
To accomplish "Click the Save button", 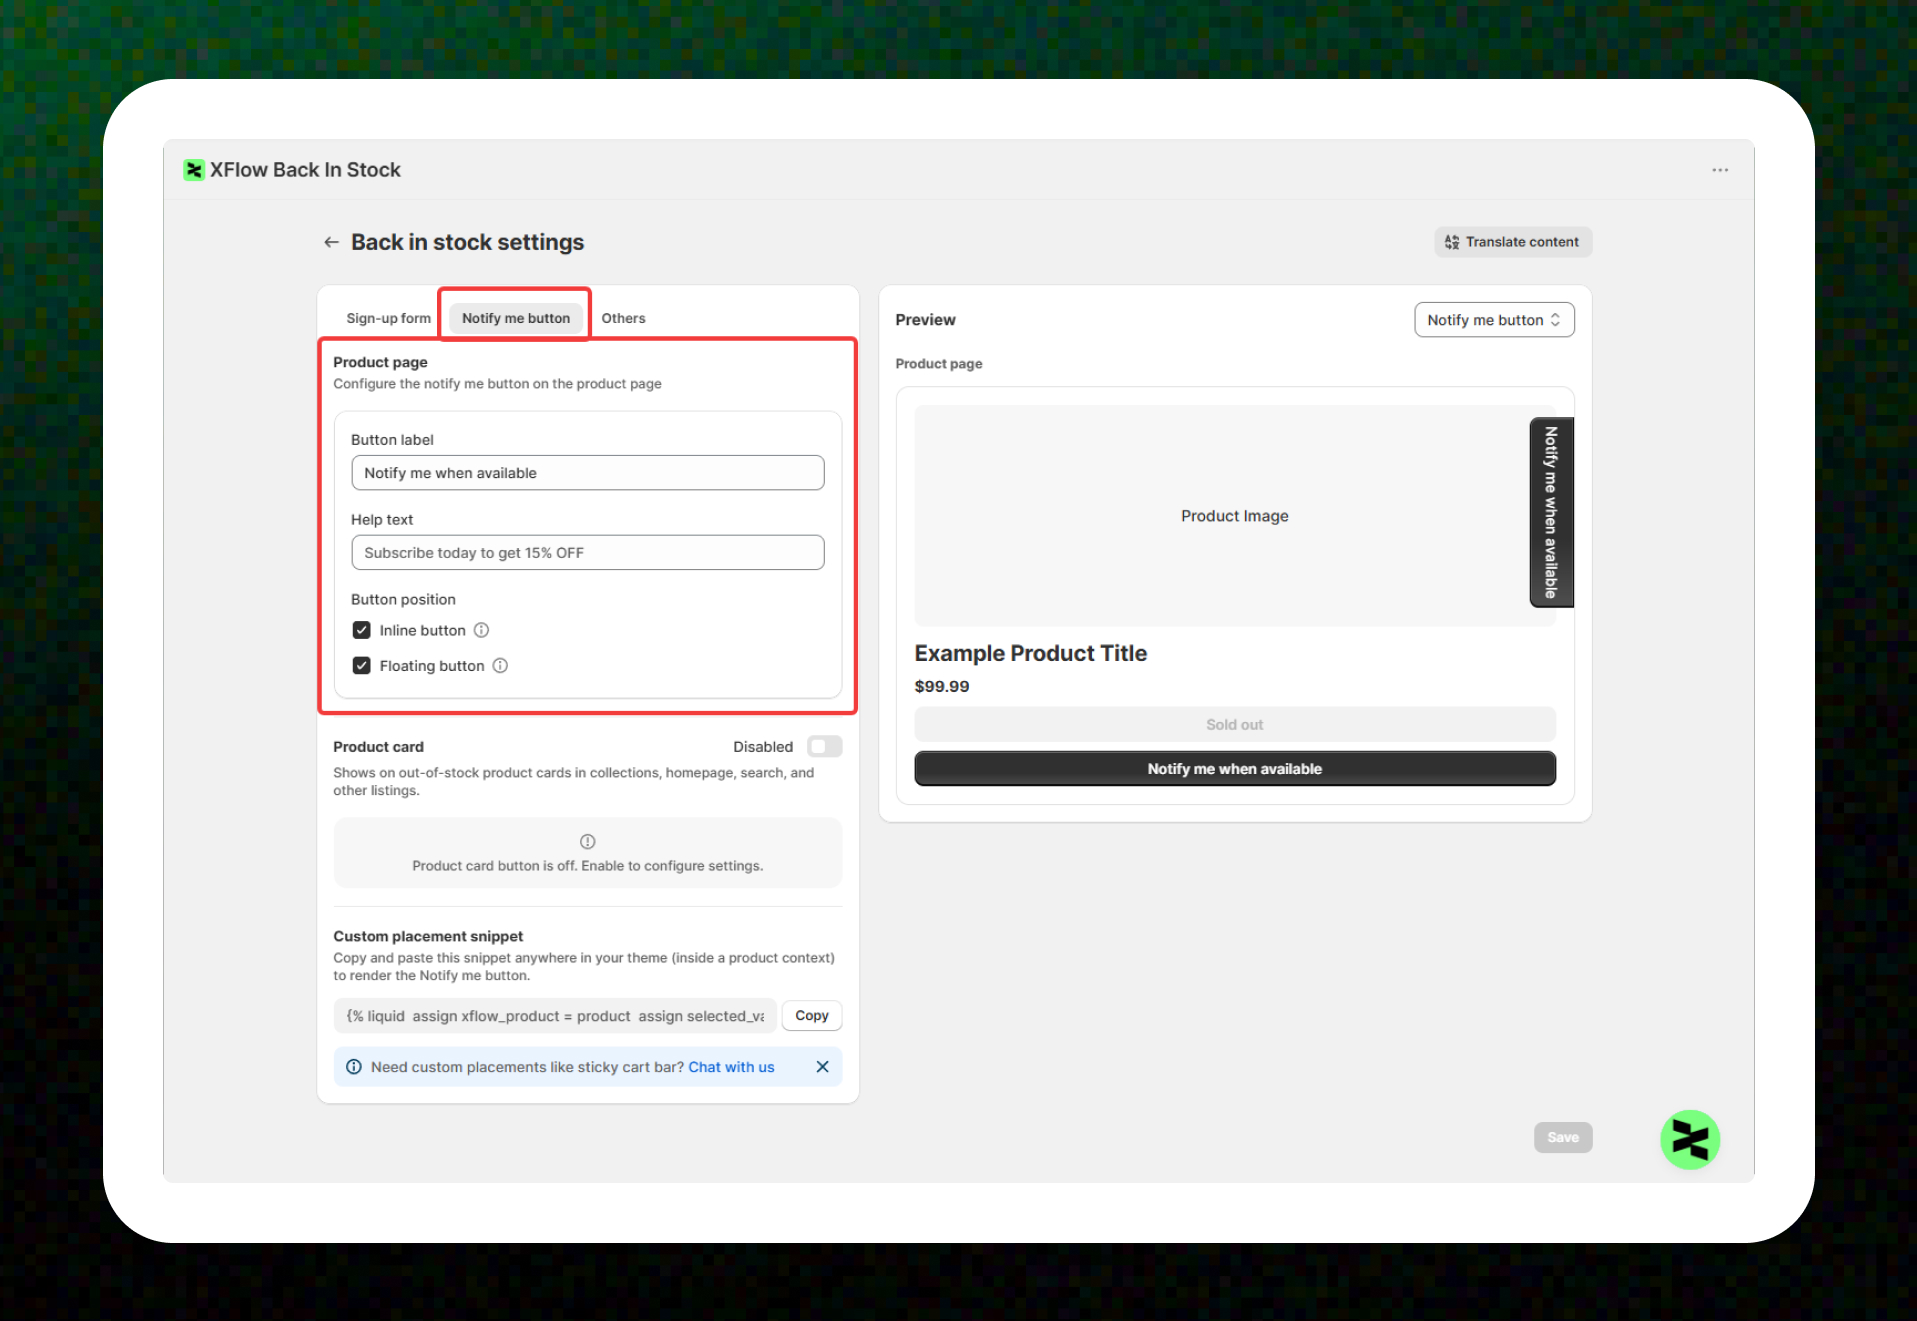I will [x=1562, y=1137].
